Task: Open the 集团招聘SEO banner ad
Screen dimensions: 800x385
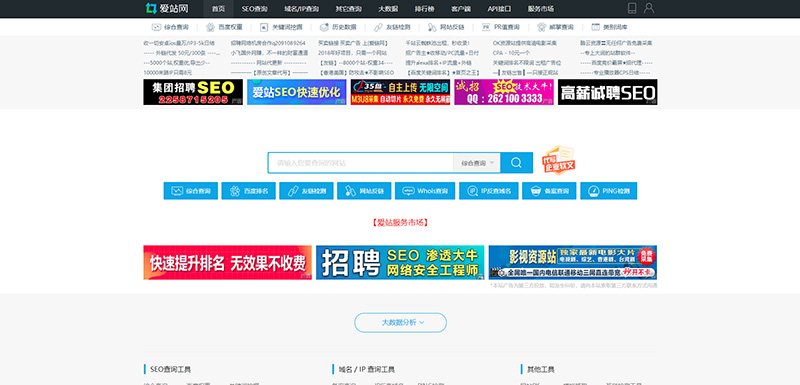Action: pyautogui.click(x=193, y=92)
